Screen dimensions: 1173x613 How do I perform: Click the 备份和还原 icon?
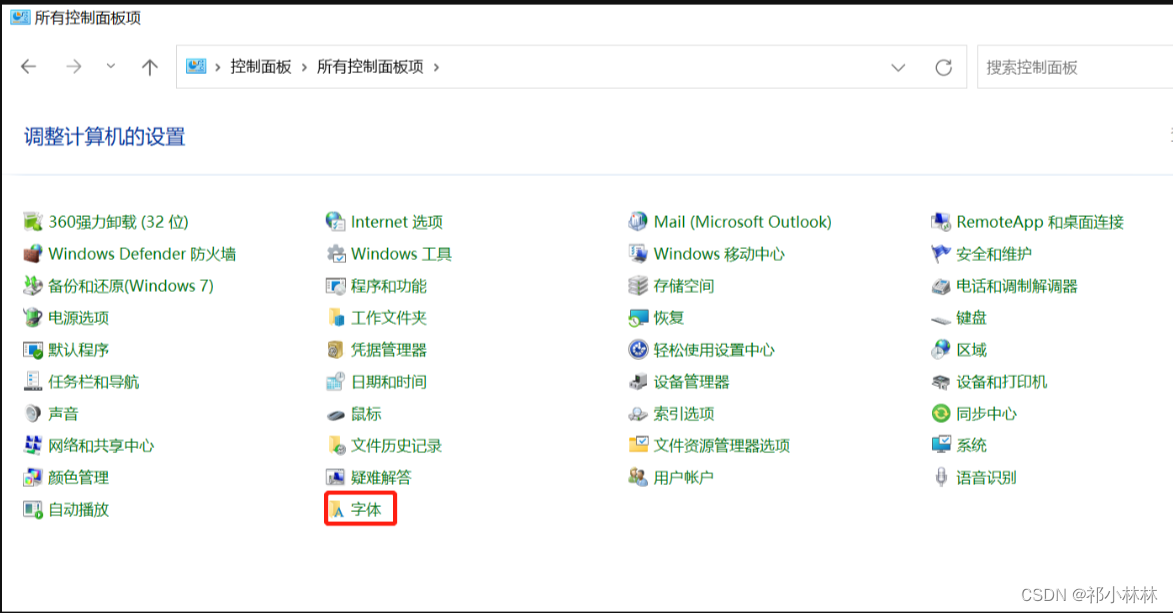32,286
